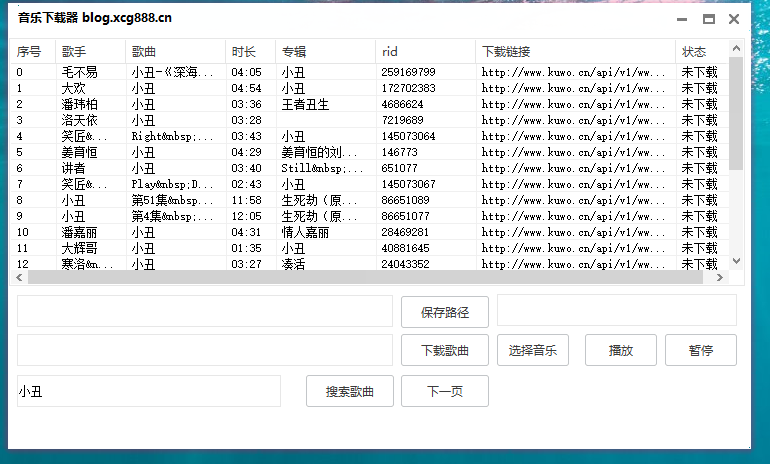Click horizontal scrollbar right arrow
The height and width of the screenshot is (464, 770).
tap(720, 277)
